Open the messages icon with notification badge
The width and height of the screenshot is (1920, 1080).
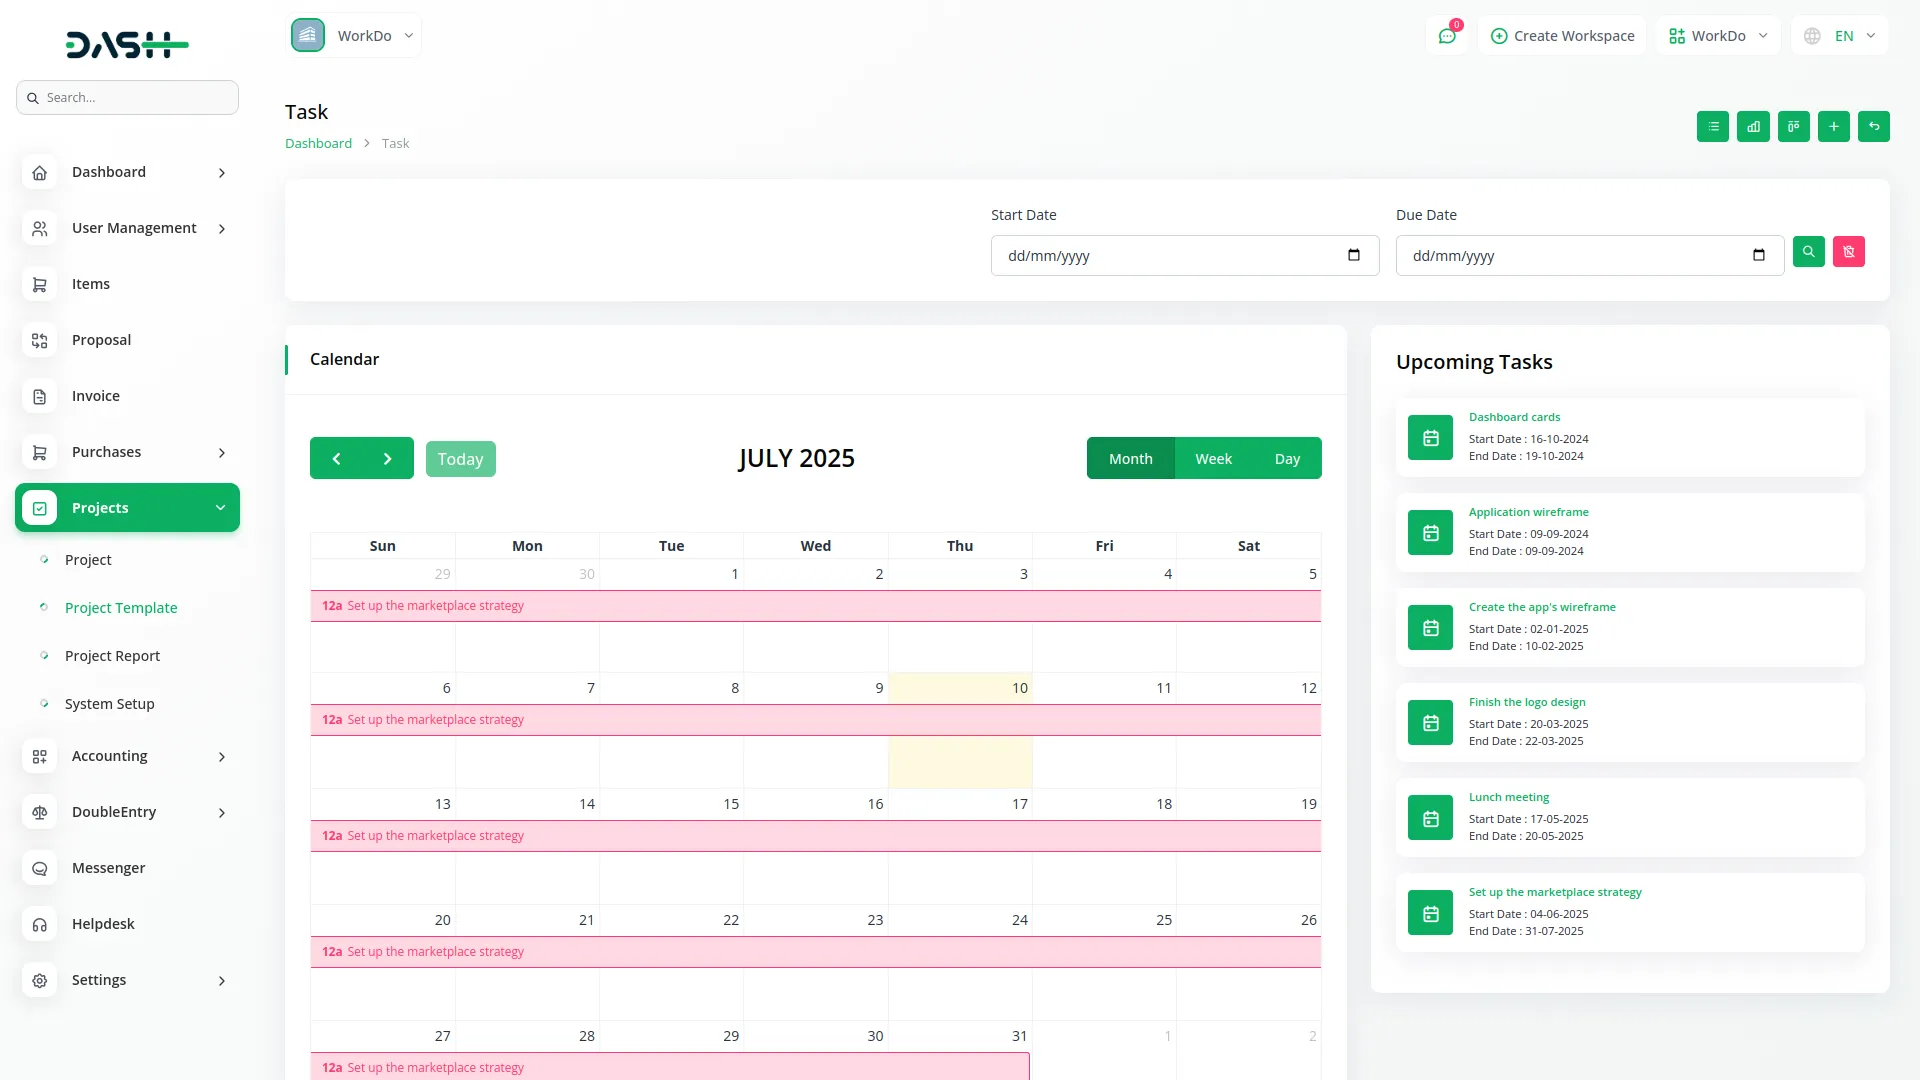[x=1447, y=35]
